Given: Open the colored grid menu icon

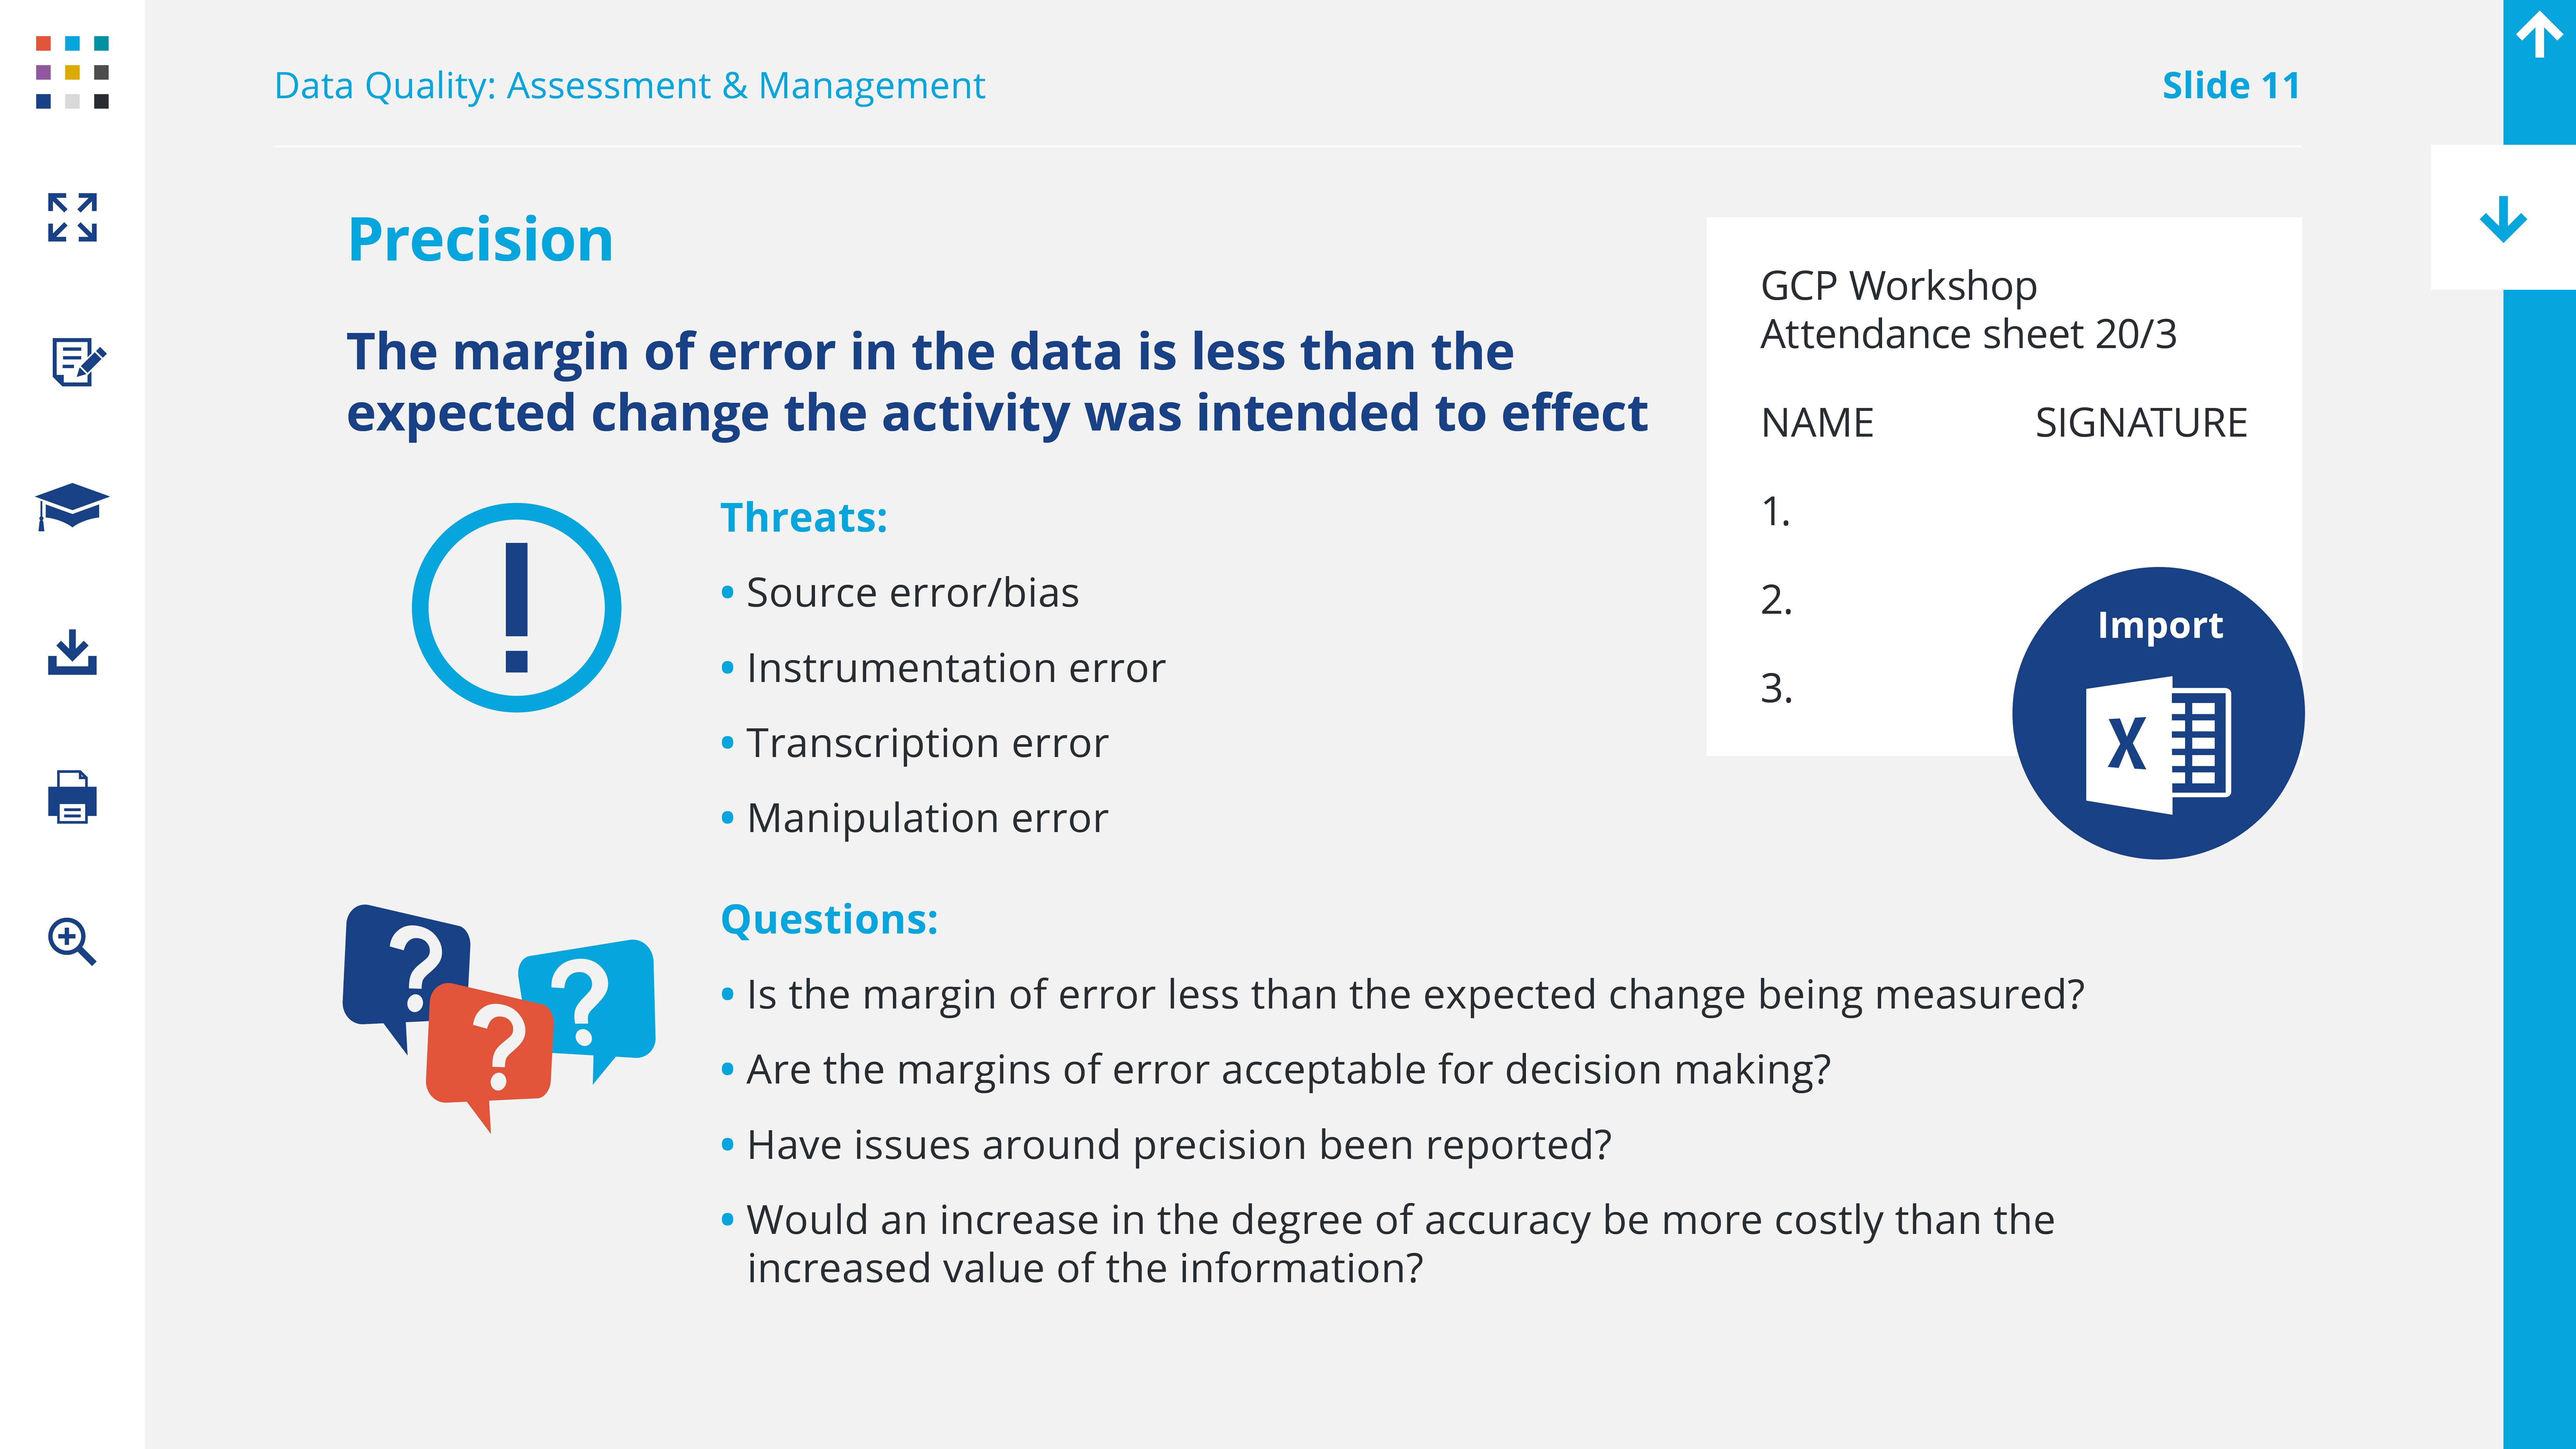Looking at the screenshot, I should click(72, 72).
